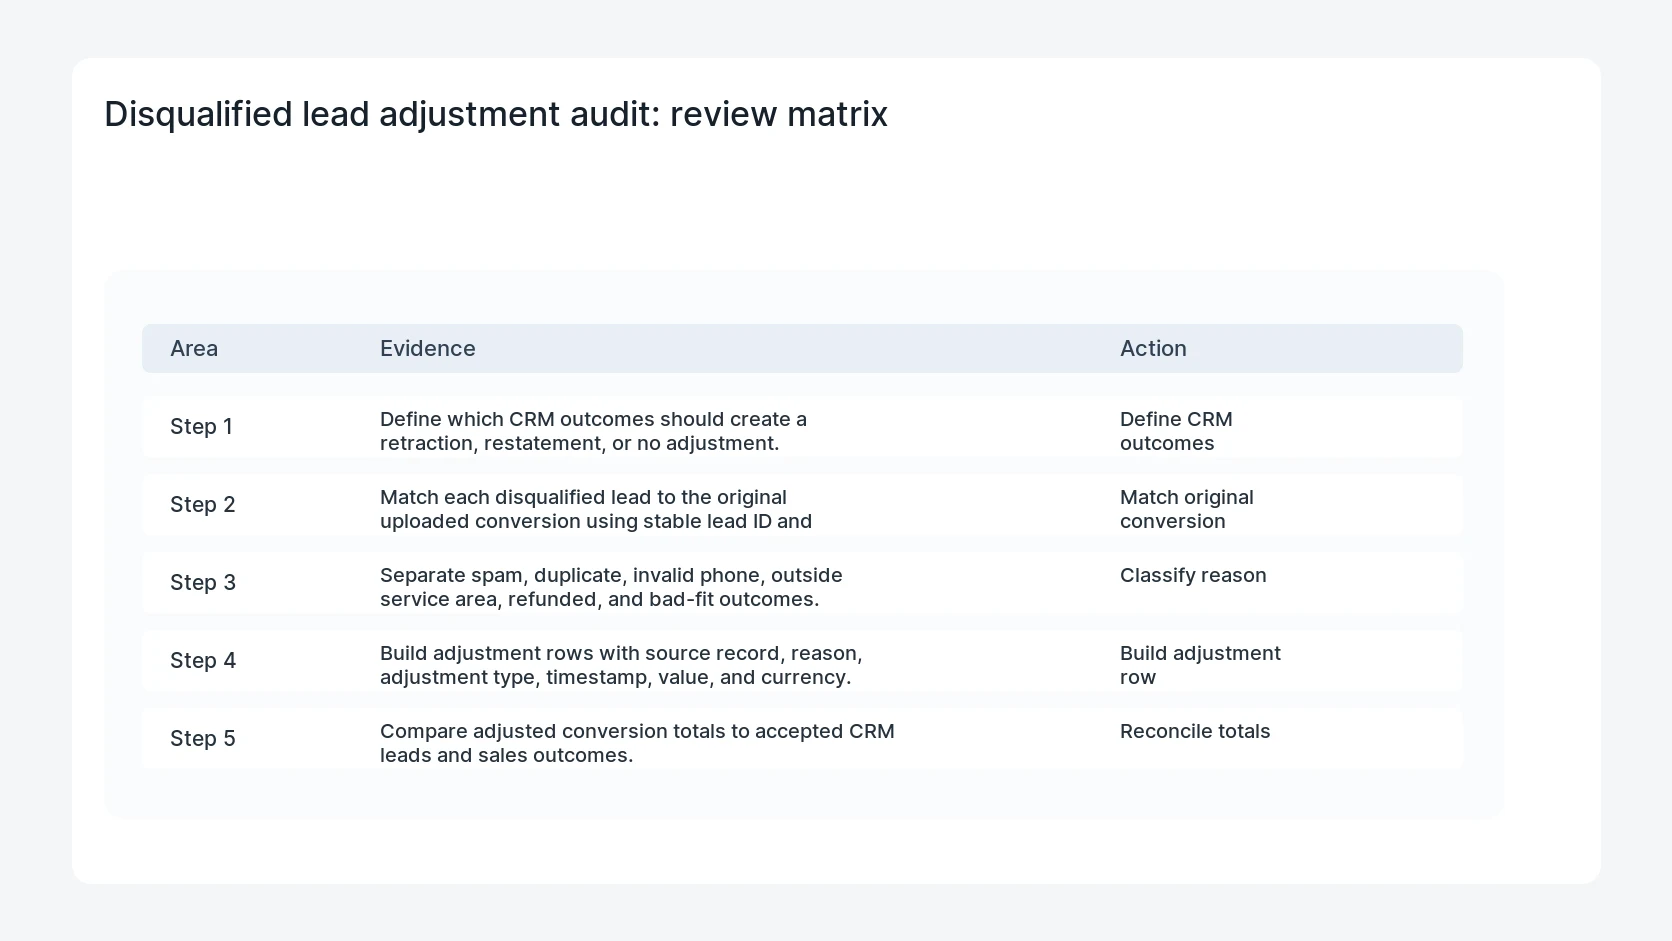Click the 'Step 1' row label

click(201, 426)
